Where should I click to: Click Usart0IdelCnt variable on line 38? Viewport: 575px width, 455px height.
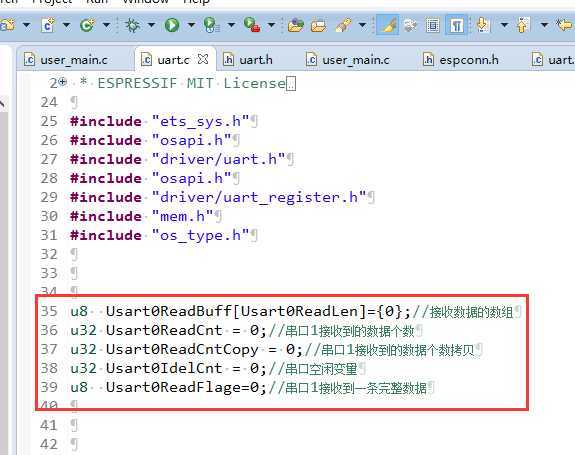point(164,368)
